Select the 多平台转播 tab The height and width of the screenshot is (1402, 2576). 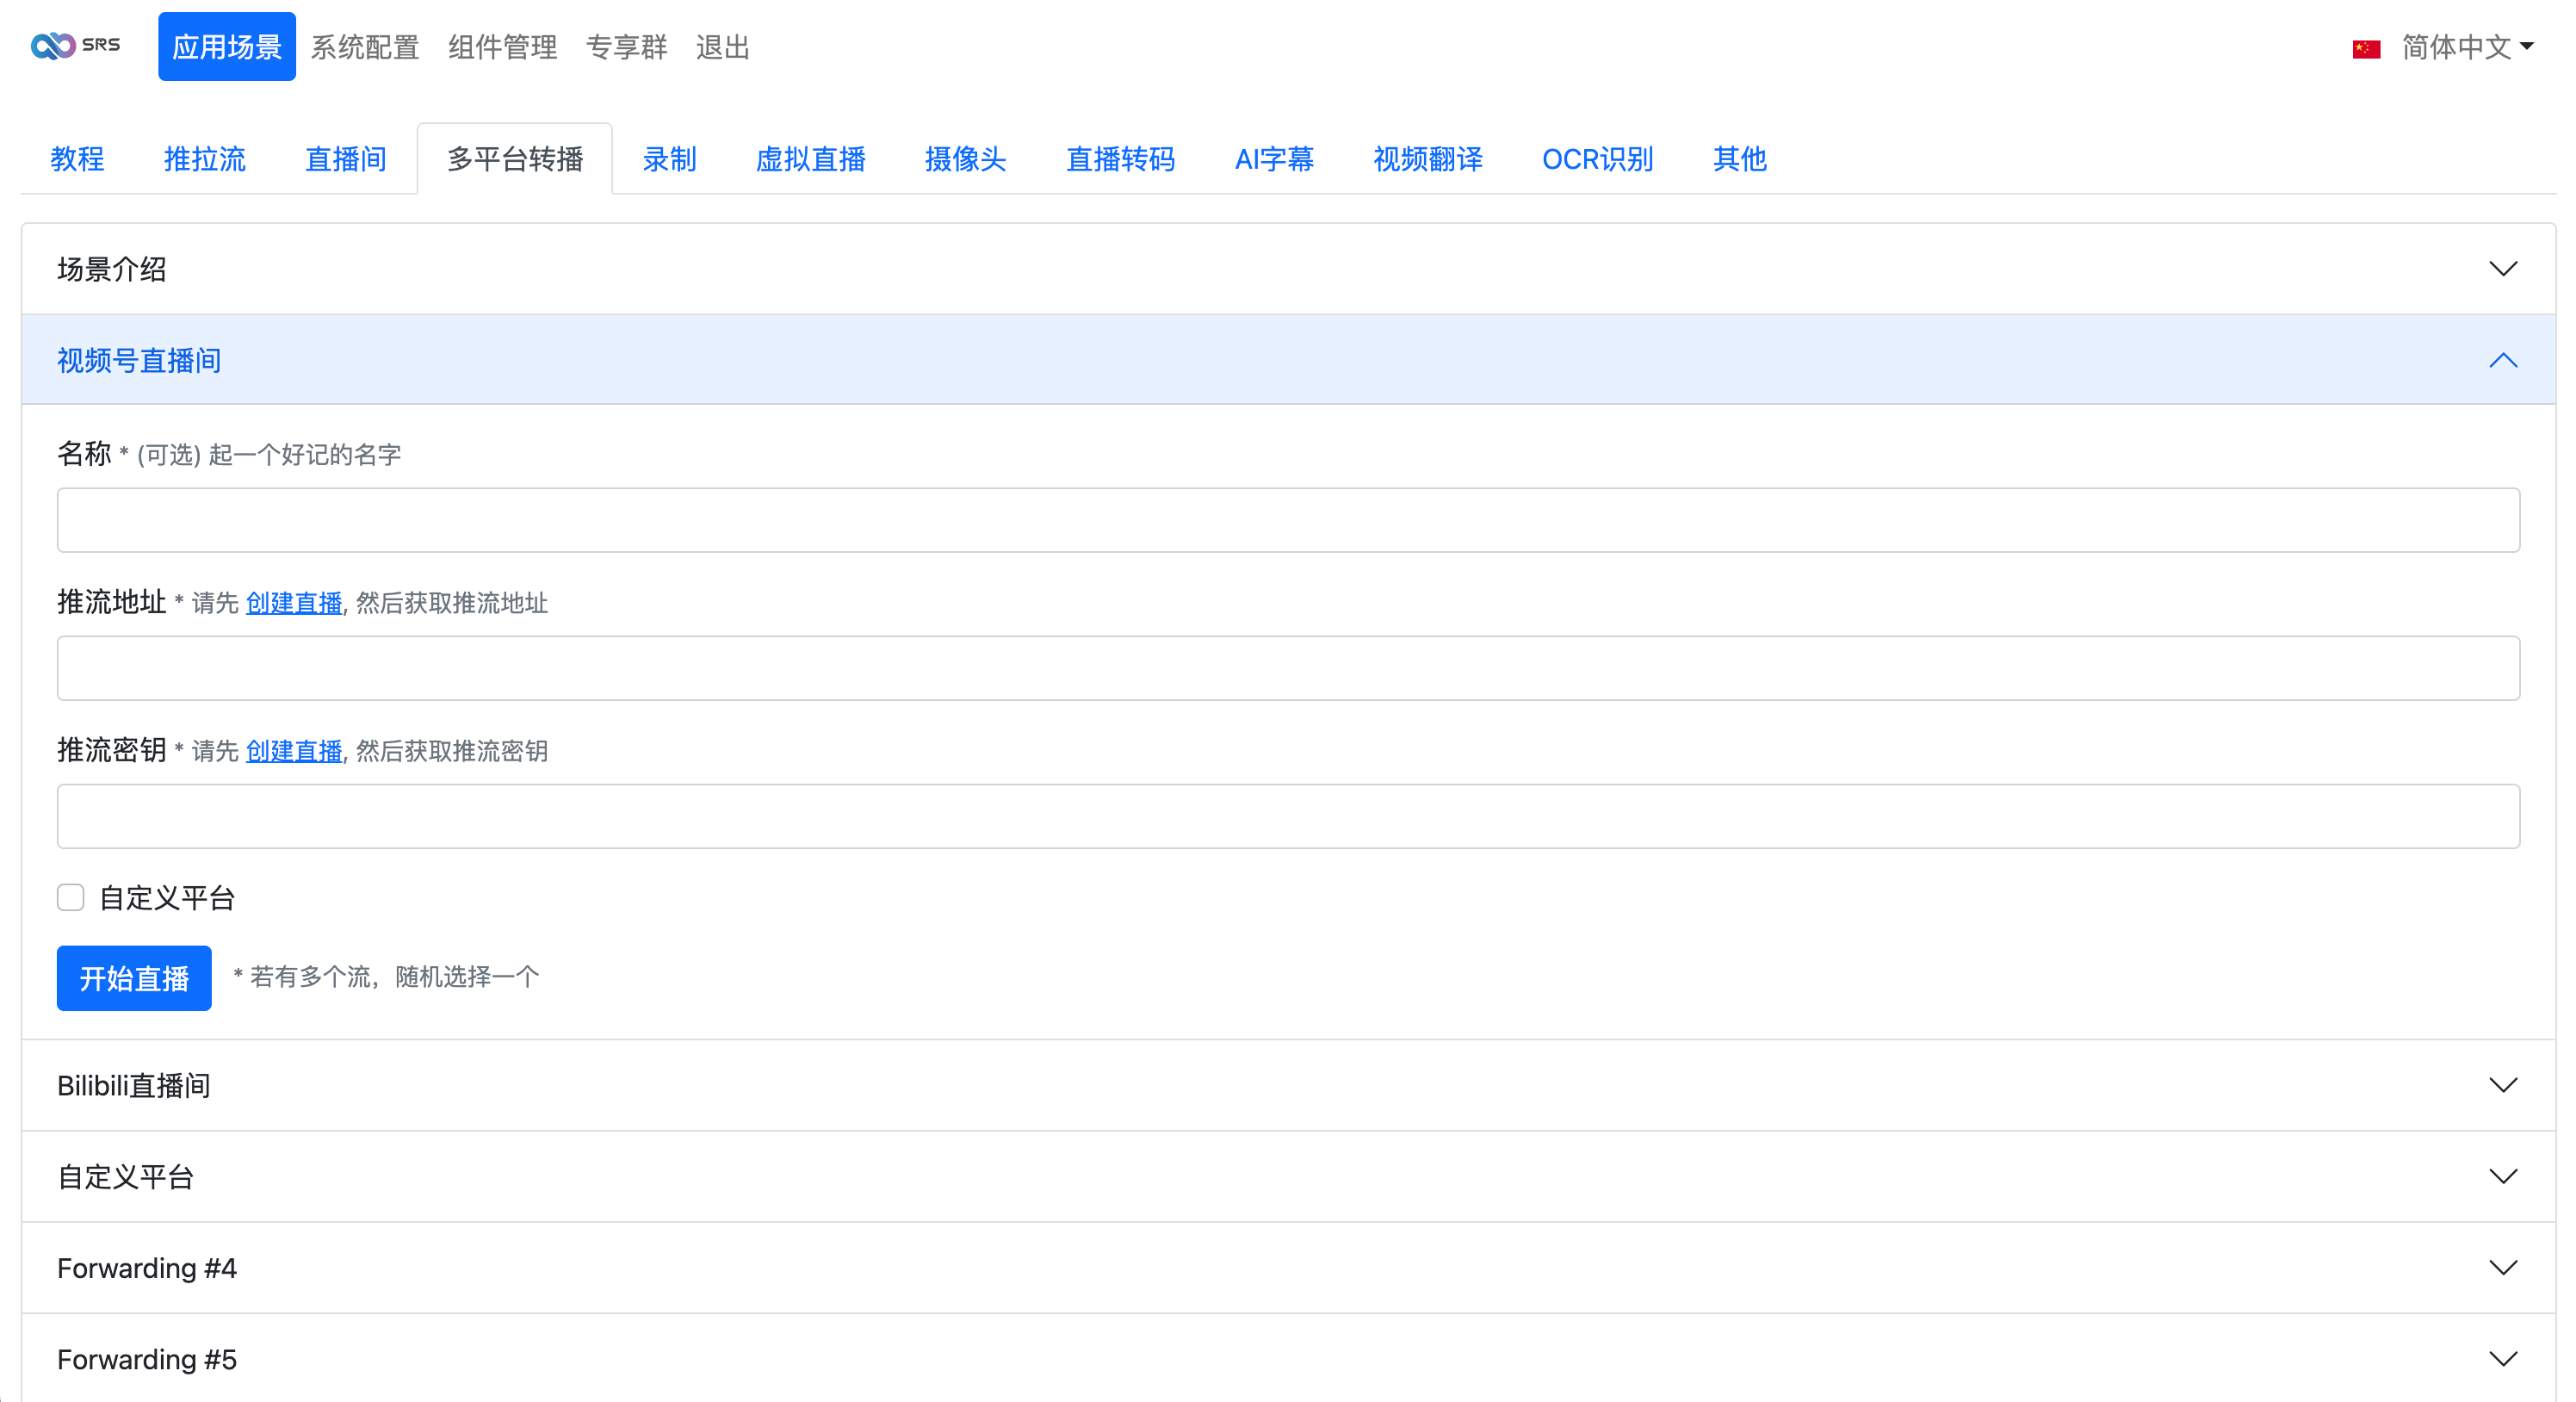[x=515, y=159]
